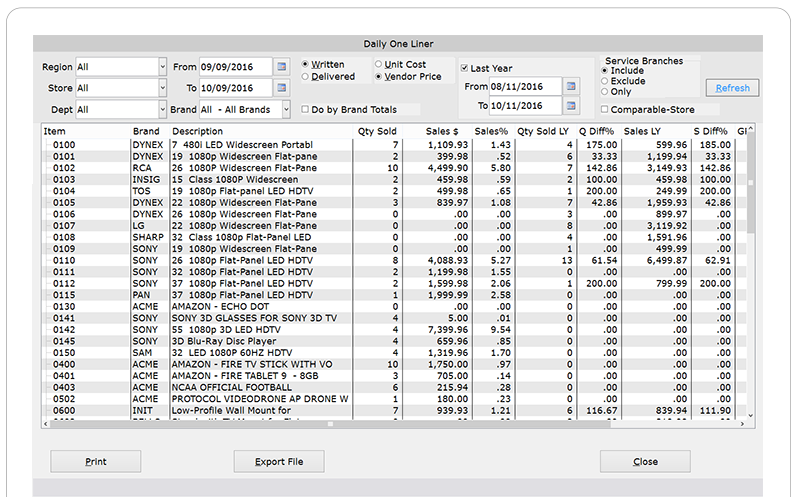Open calendar picker for To 10/09/2016
The image size is (800, 497).
282,88
